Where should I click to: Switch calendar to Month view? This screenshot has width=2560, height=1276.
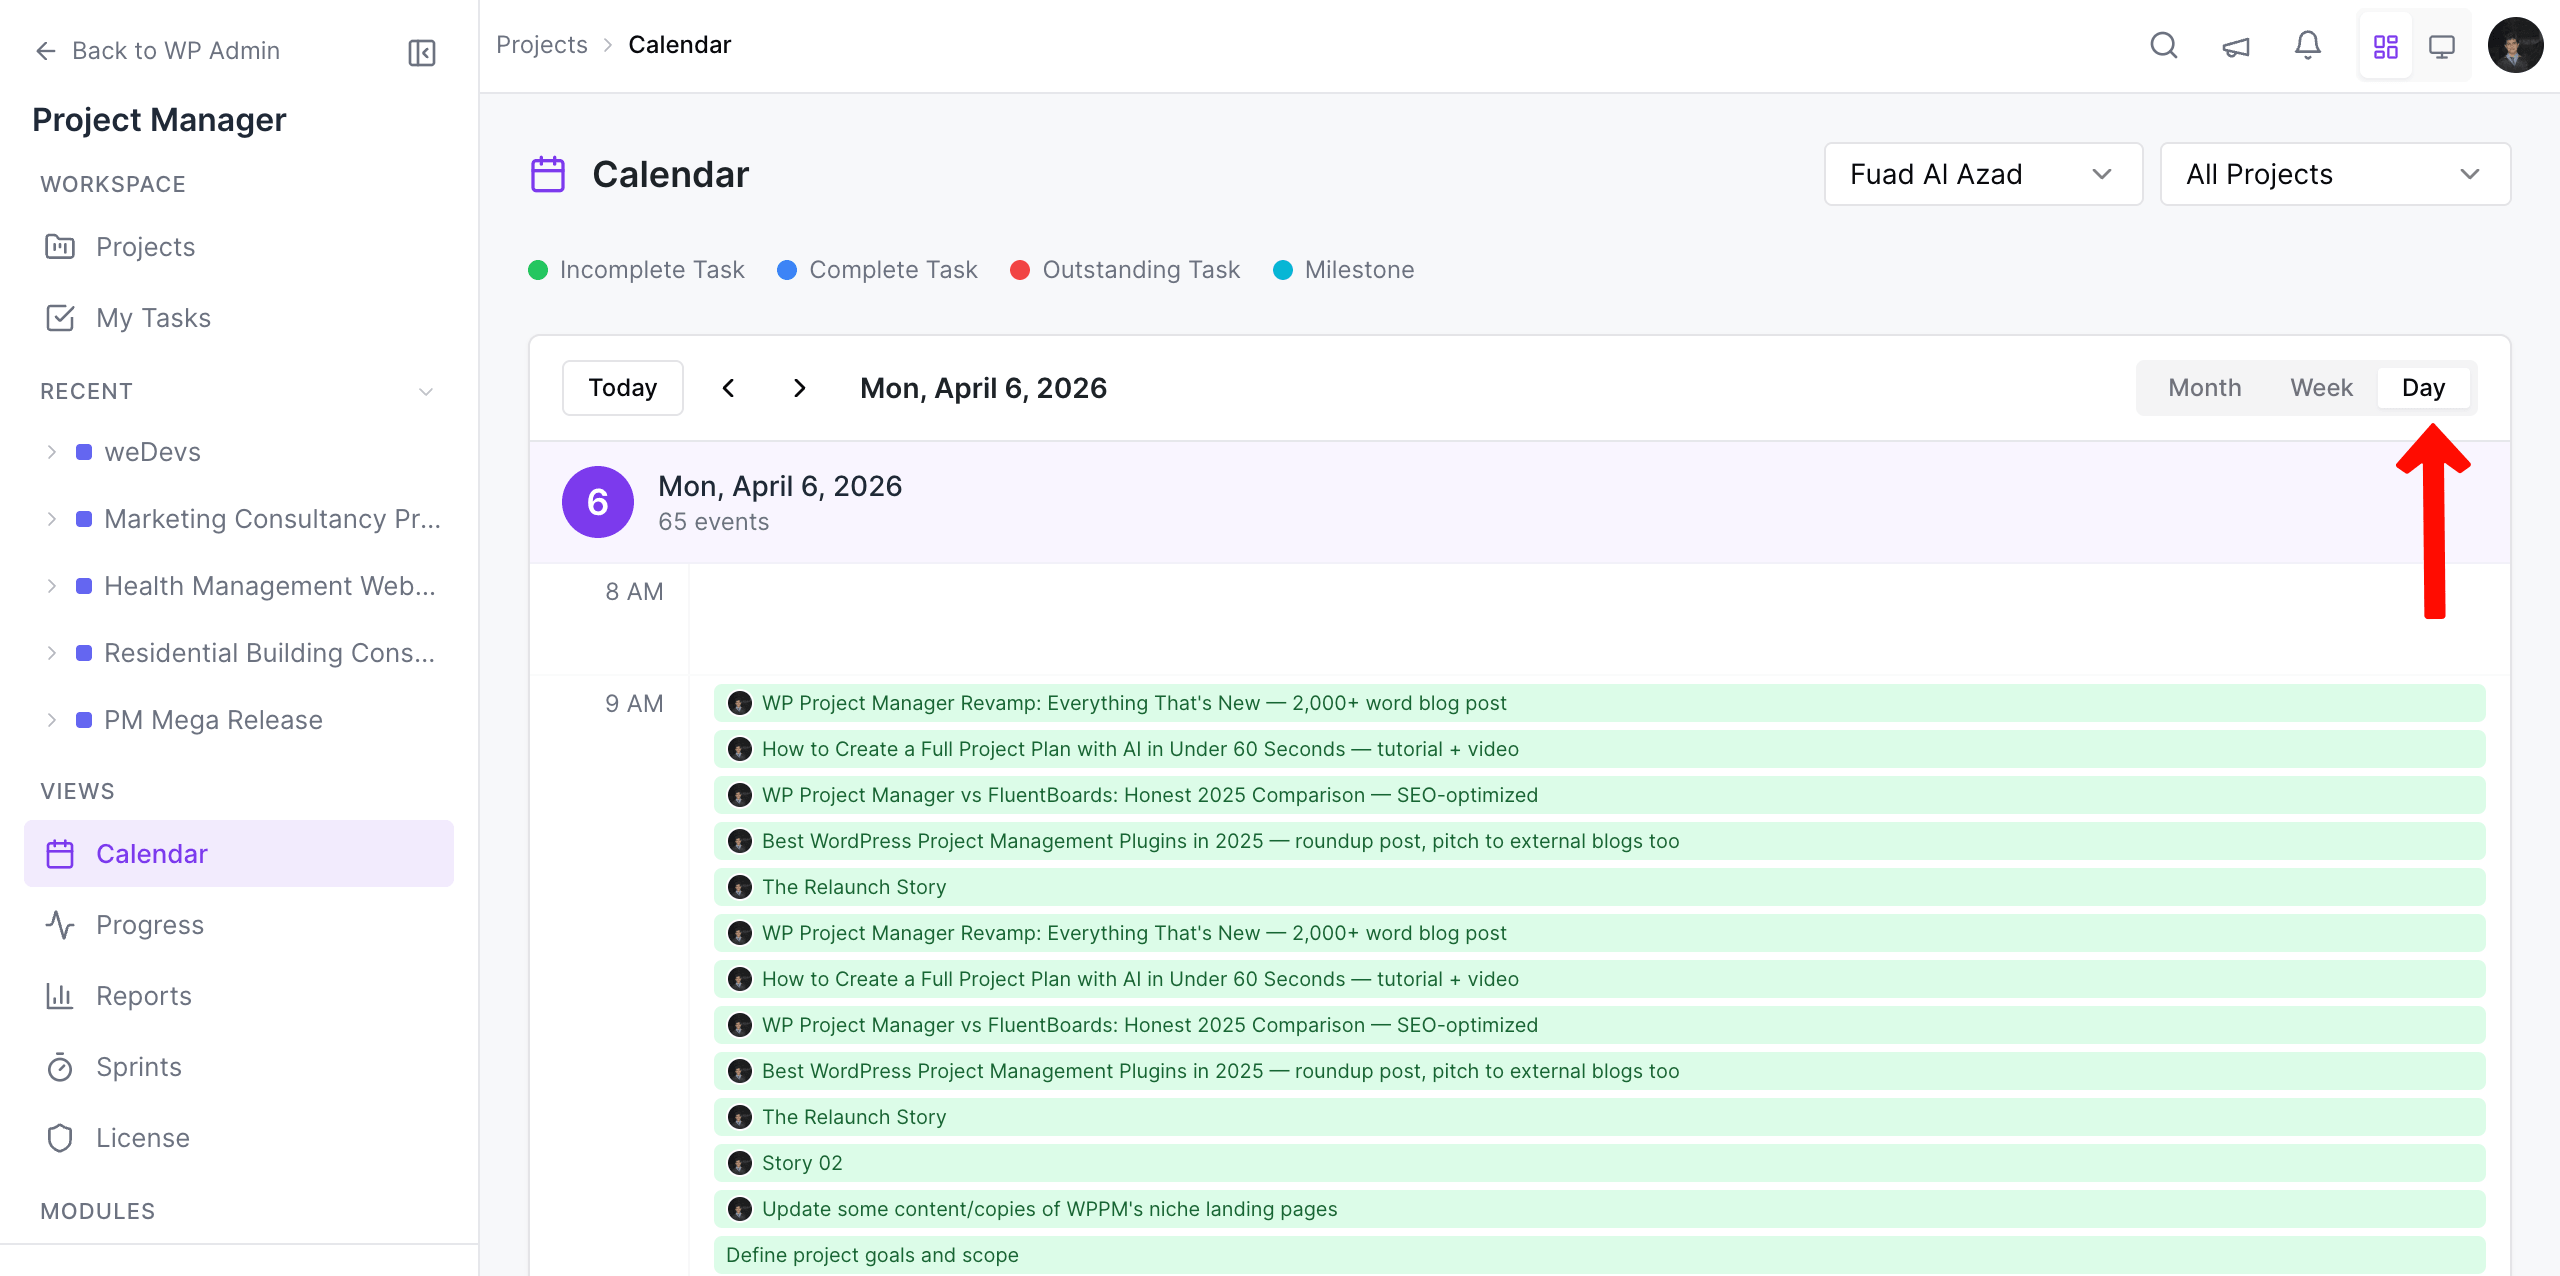tap(2204, 388)
